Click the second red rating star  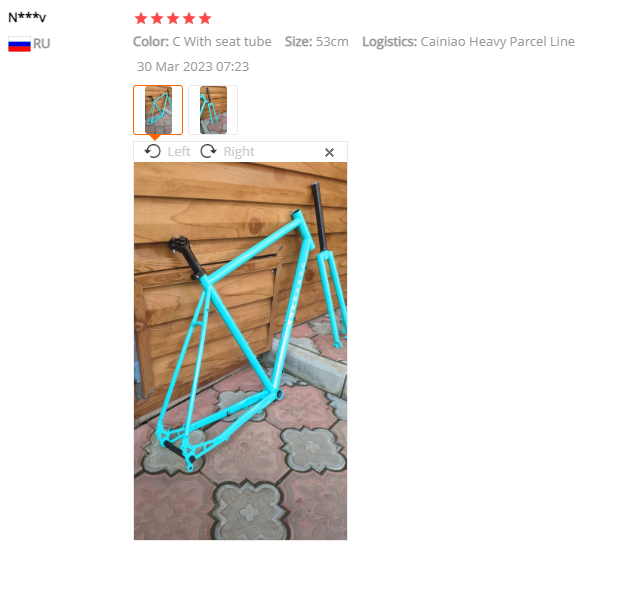pos(157,18)
